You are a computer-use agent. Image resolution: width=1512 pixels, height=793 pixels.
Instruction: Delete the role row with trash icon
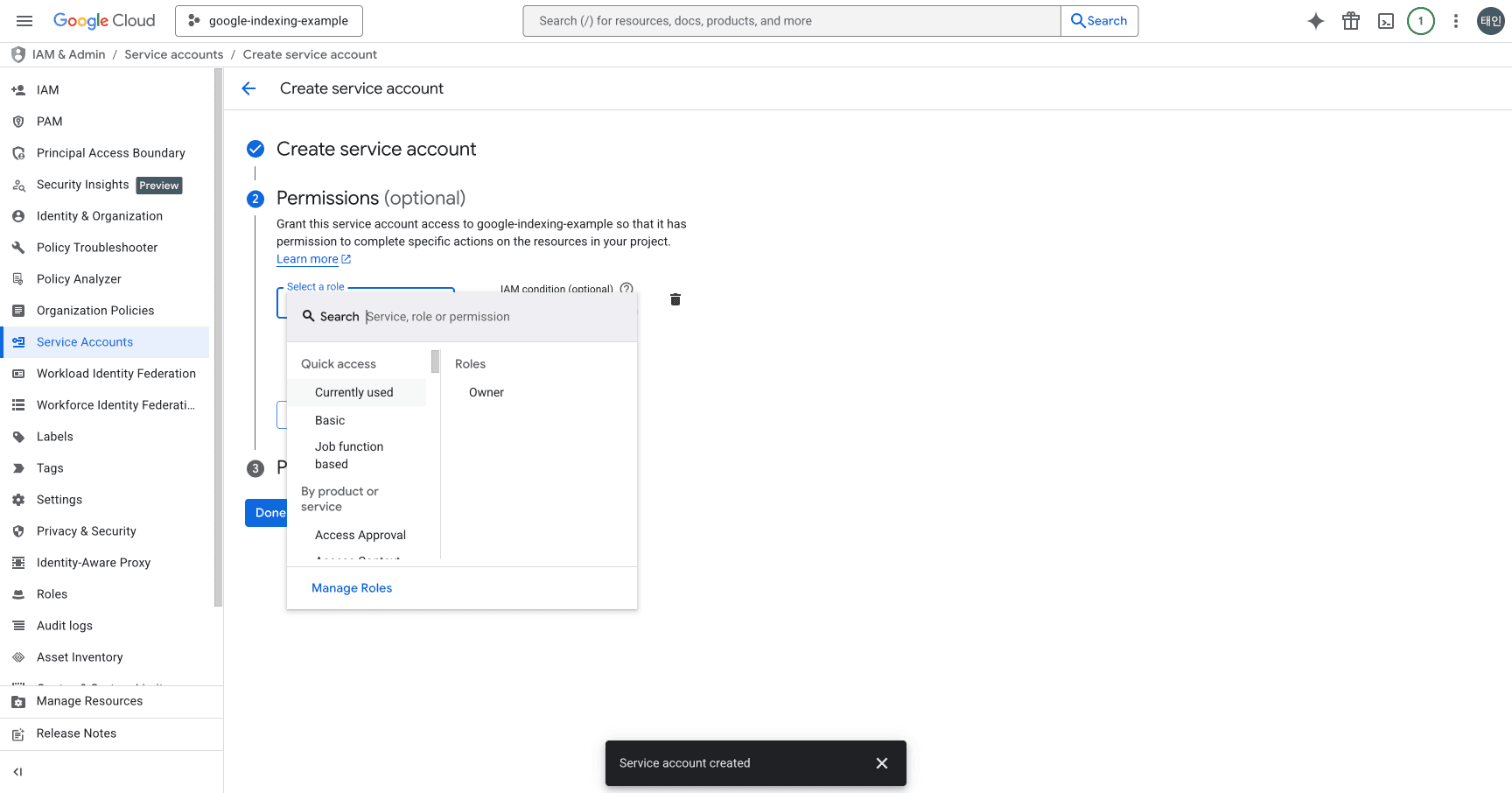pyautogui.click(x=675, y=299)
